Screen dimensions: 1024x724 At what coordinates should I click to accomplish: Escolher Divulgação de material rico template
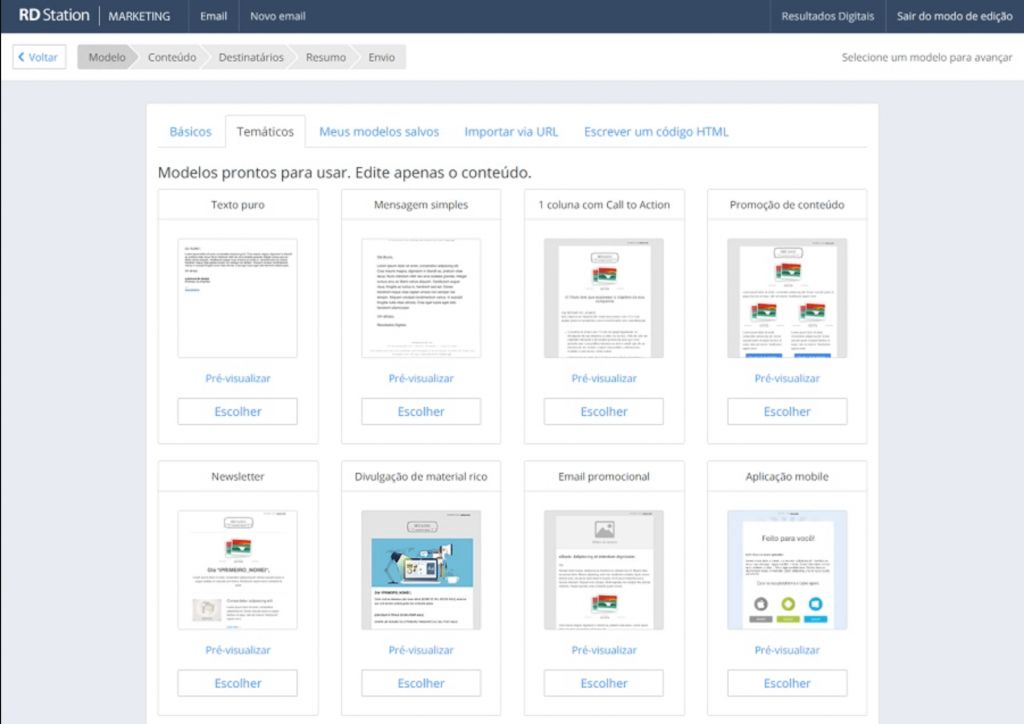421,683
